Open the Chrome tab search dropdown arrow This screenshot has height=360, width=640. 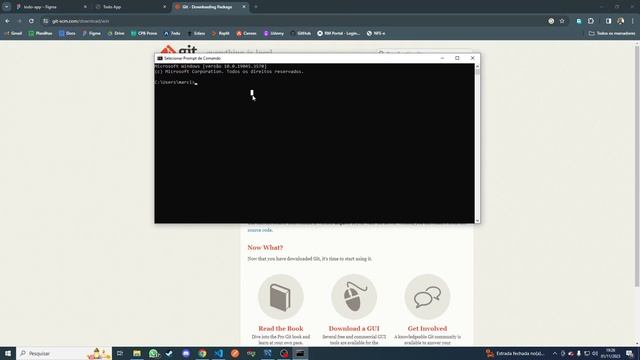7,7
